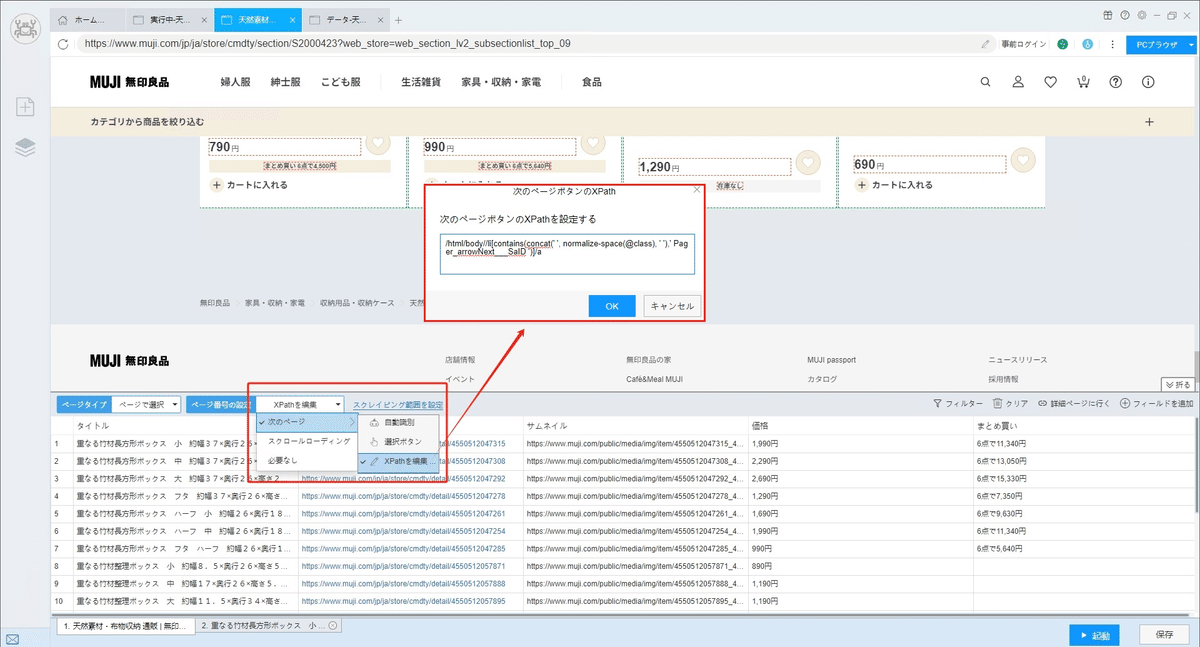The height and width of the screenshot is (647, 1200).
Task: Select bottom tab 2. 重なる竹材長方形ボックス
Action: point(268,626)
